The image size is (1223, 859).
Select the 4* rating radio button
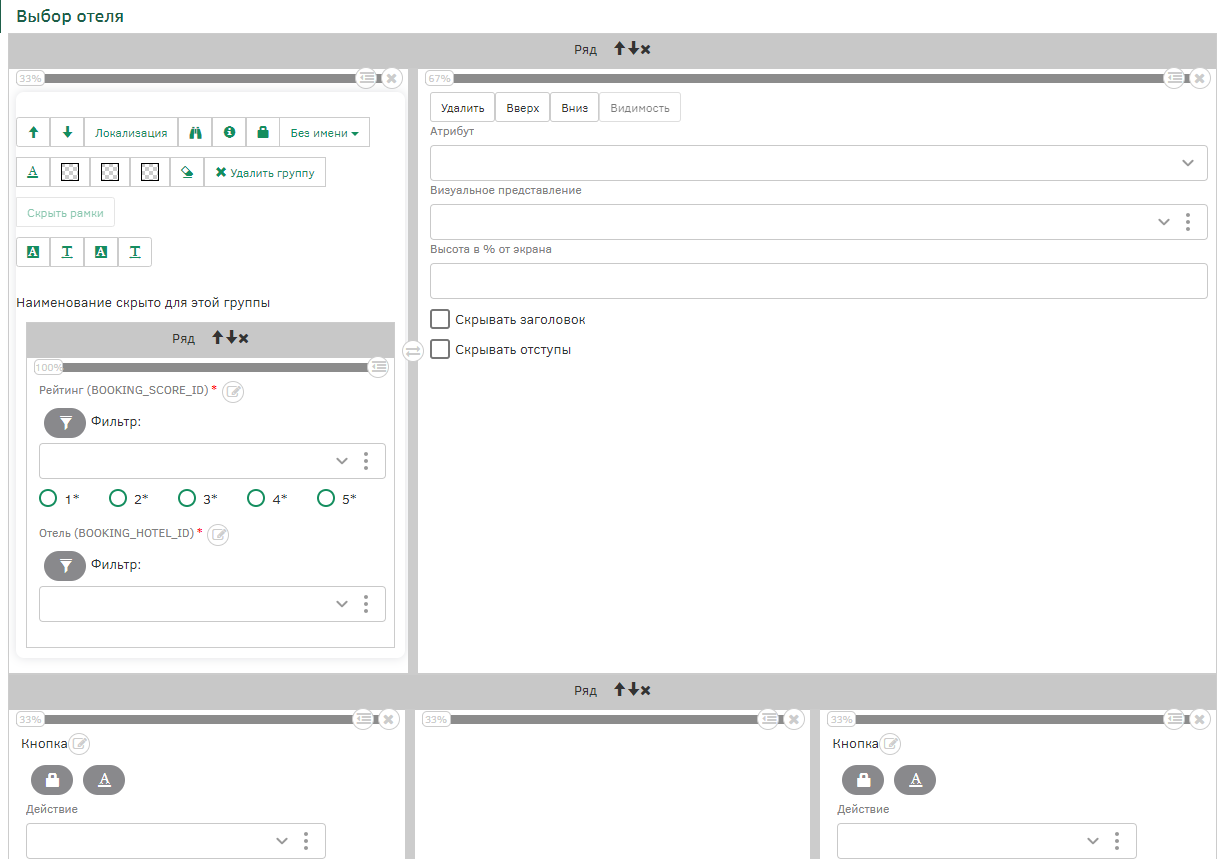click(256, 498)
